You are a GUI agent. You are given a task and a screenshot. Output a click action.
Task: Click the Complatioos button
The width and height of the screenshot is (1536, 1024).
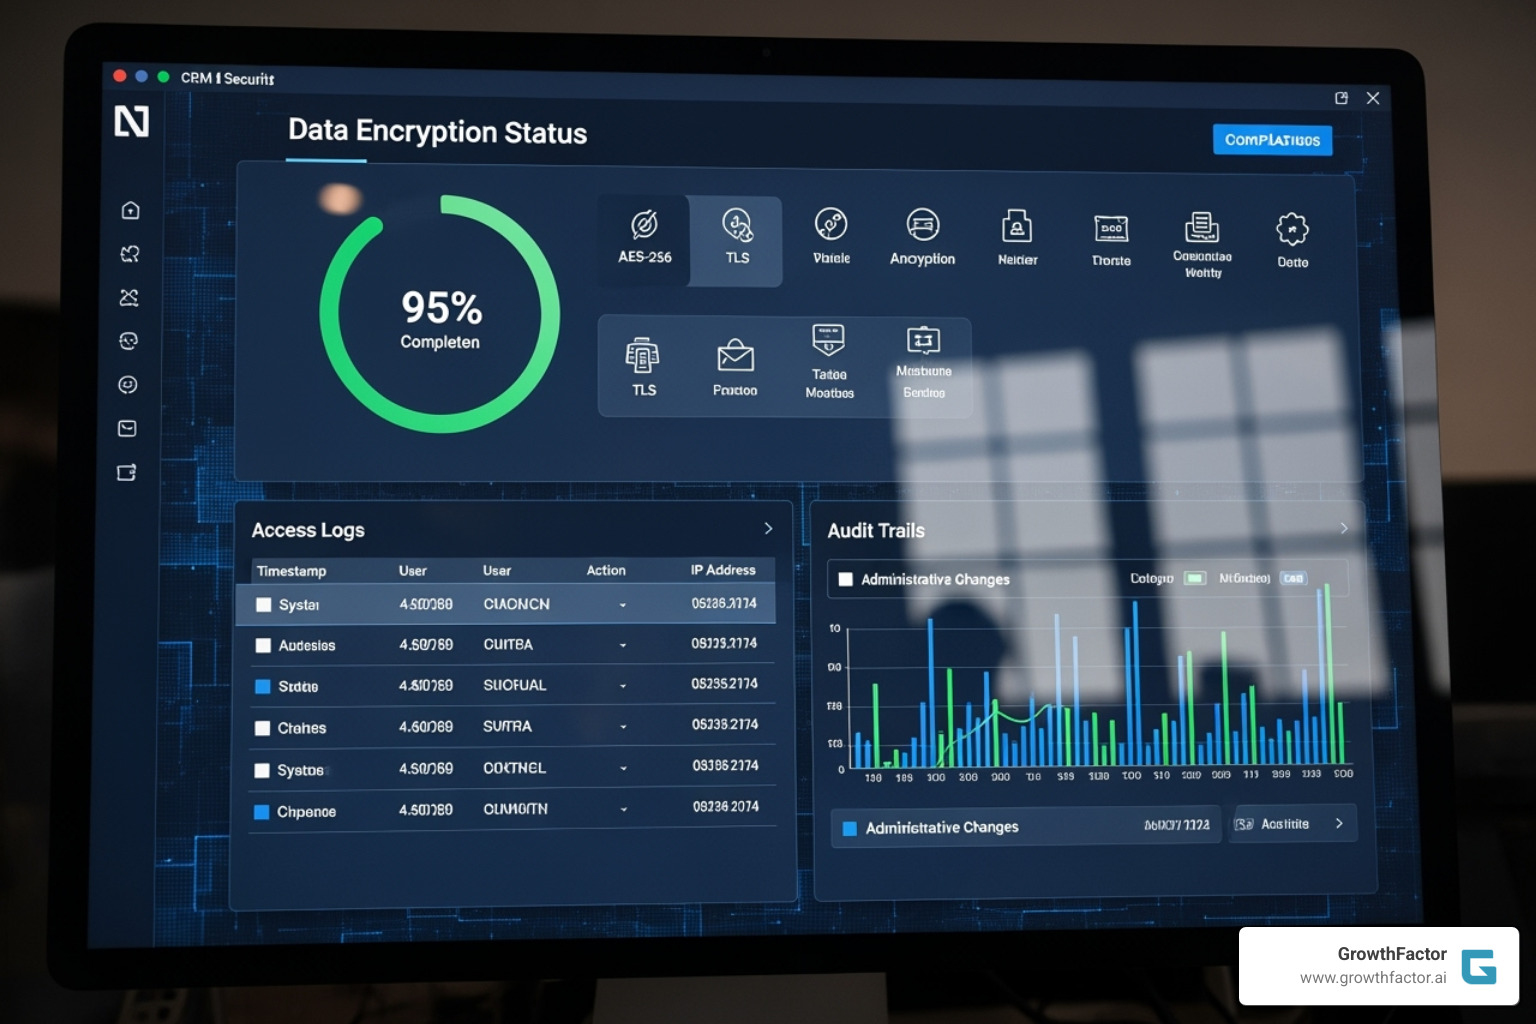click(1272, 139)
